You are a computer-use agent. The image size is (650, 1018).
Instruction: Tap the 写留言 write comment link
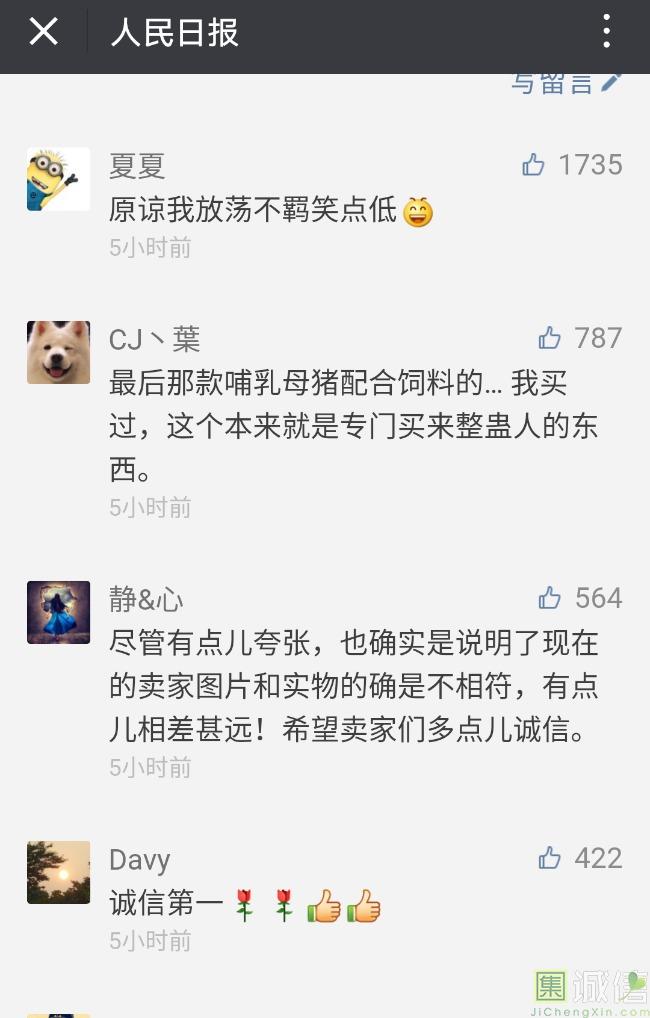coord(566,83)
